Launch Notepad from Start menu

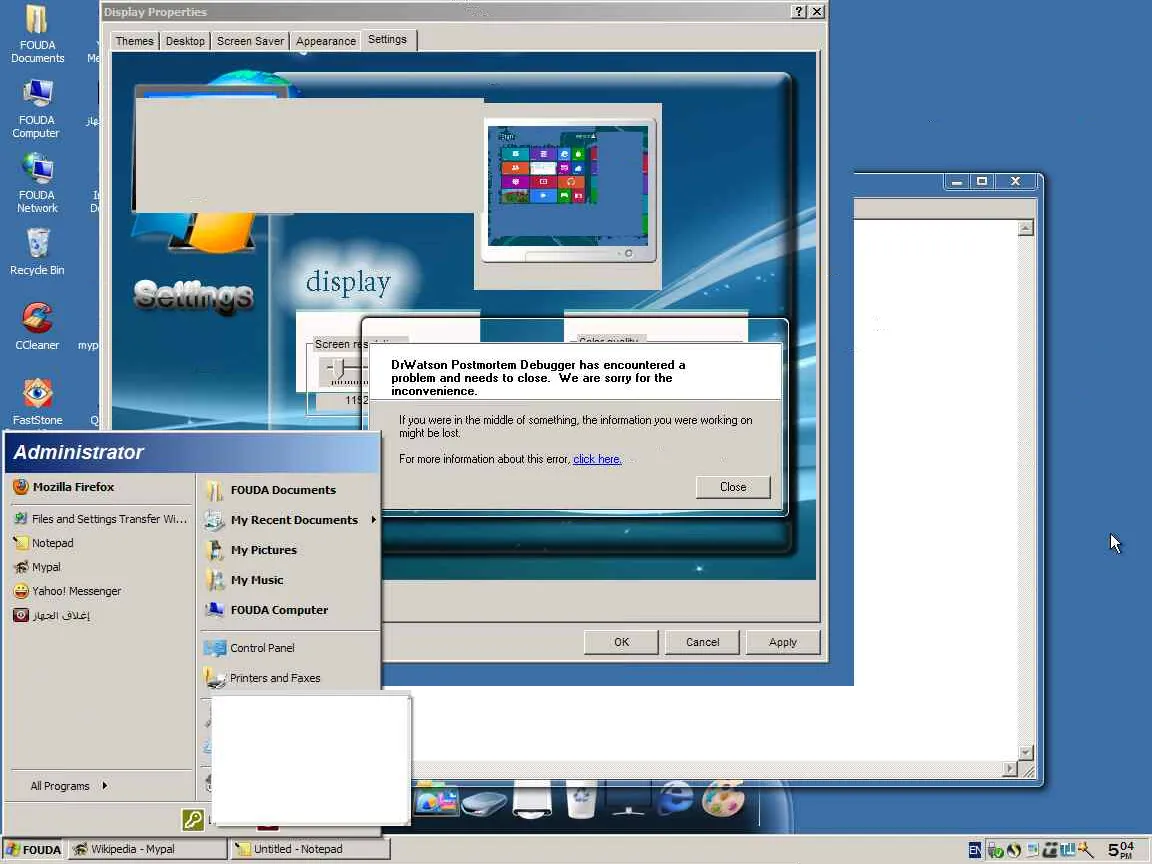pyautogui.click(x=43, y=543)
